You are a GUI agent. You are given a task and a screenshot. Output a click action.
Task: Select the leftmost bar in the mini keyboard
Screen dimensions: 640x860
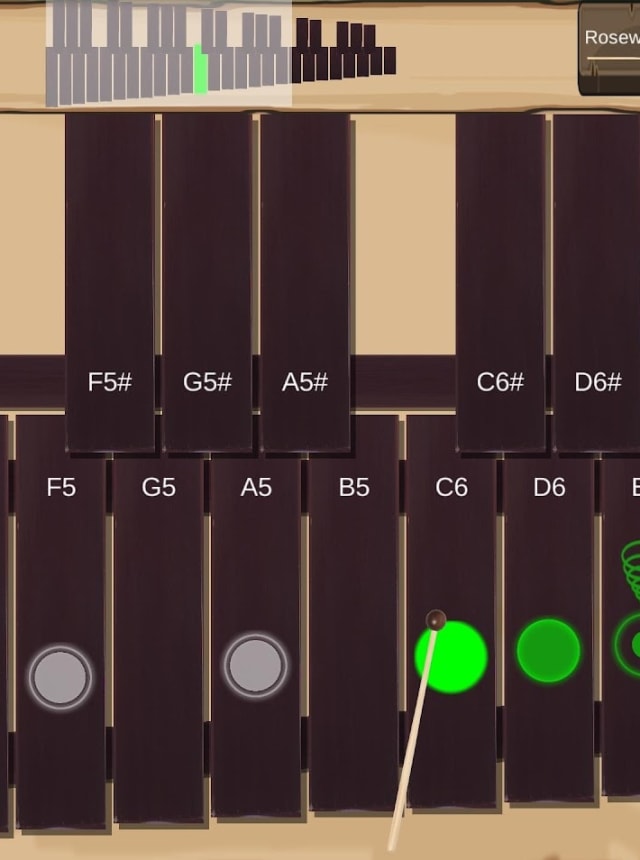pos(52,77)
